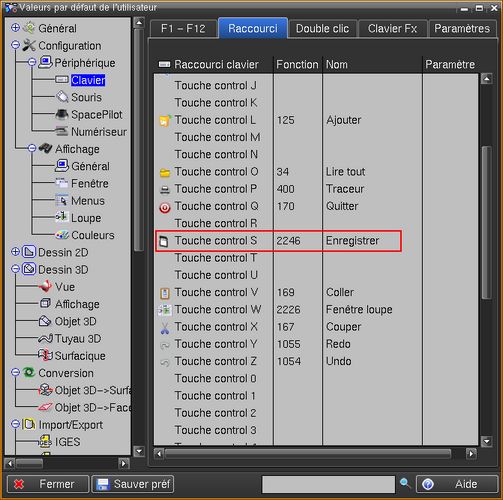Switch to the Clavier Fx tab
Screen dimensions: 503x500
pyautogui.click(x=392, y=29)
